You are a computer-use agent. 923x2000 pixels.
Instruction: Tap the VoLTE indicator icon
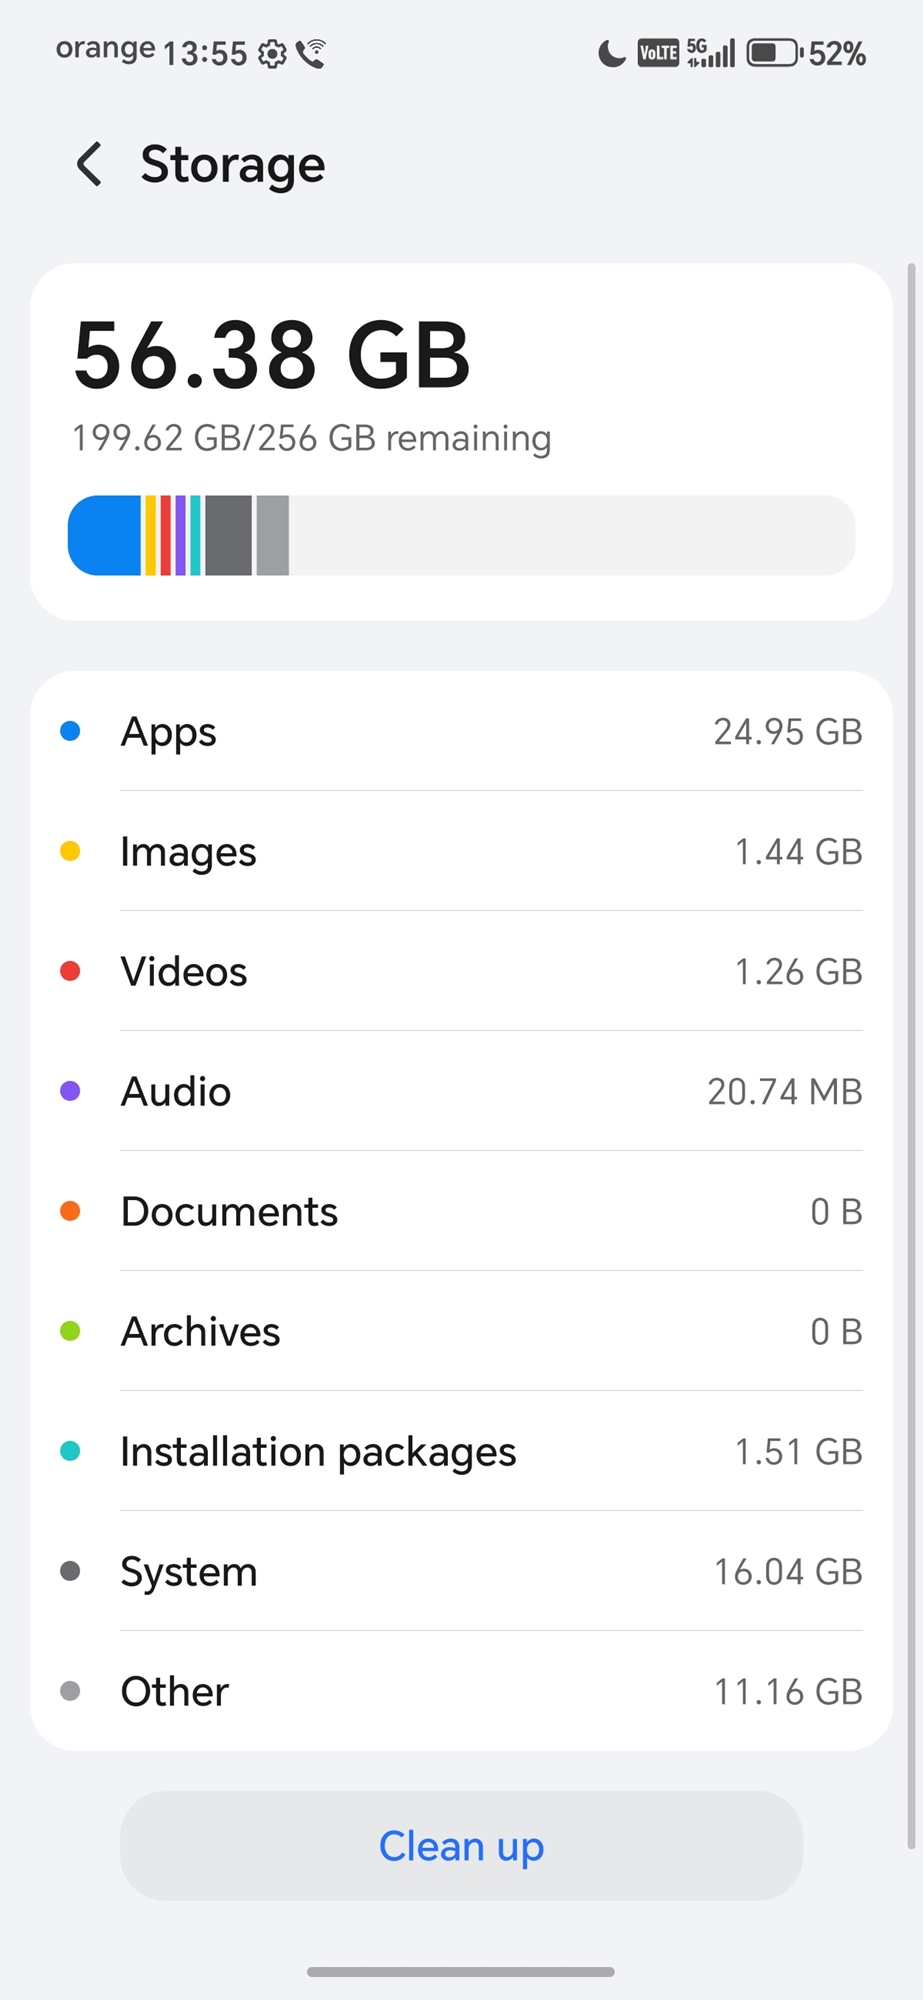pos(658,53)
